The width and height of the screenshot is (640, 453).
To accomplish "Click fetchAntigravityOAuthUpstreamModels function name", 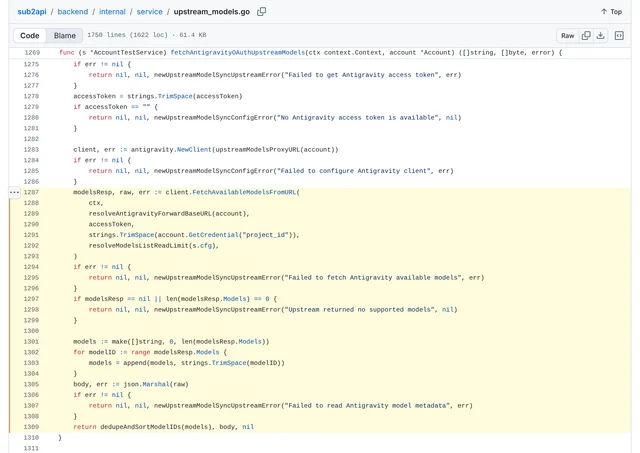I will (238, 53).
